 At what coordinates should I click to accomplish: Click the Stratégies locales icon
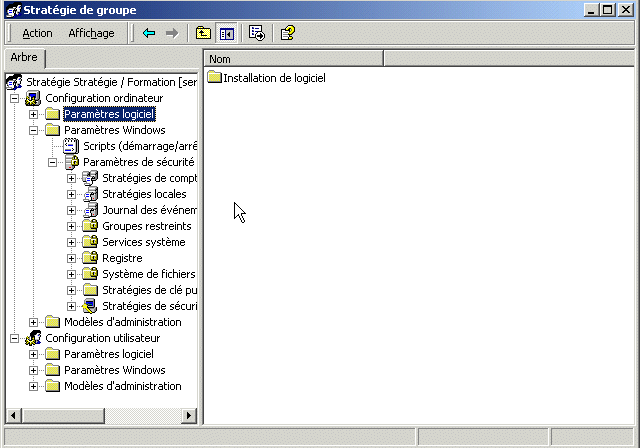[90, 194]
